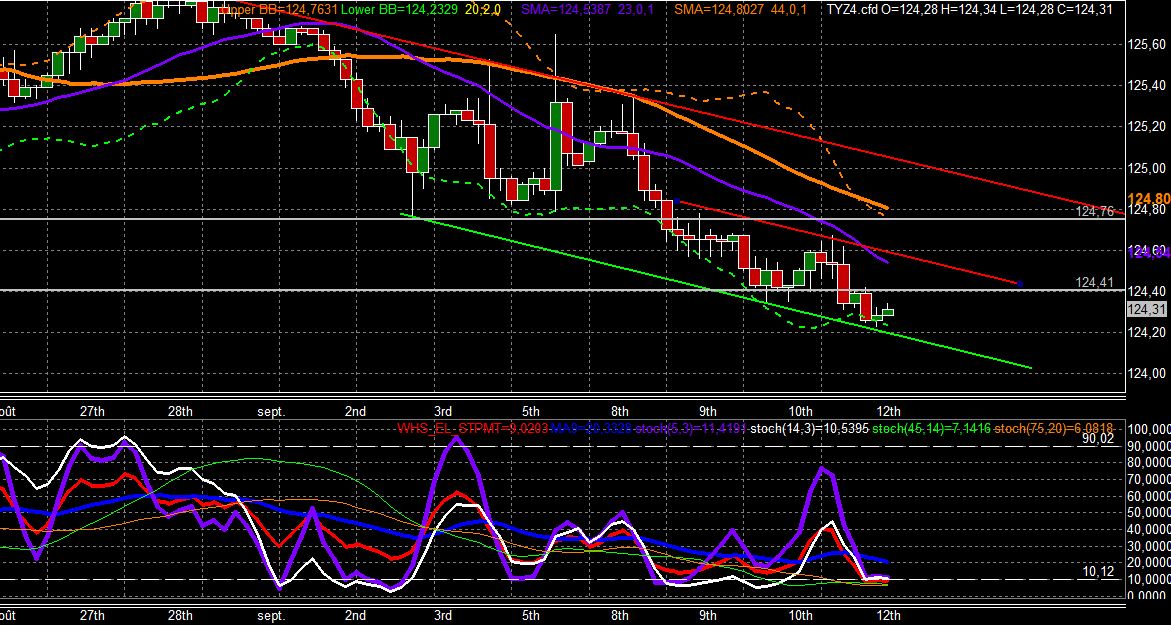Click 27th on the price chart date axis

point(92,411)
